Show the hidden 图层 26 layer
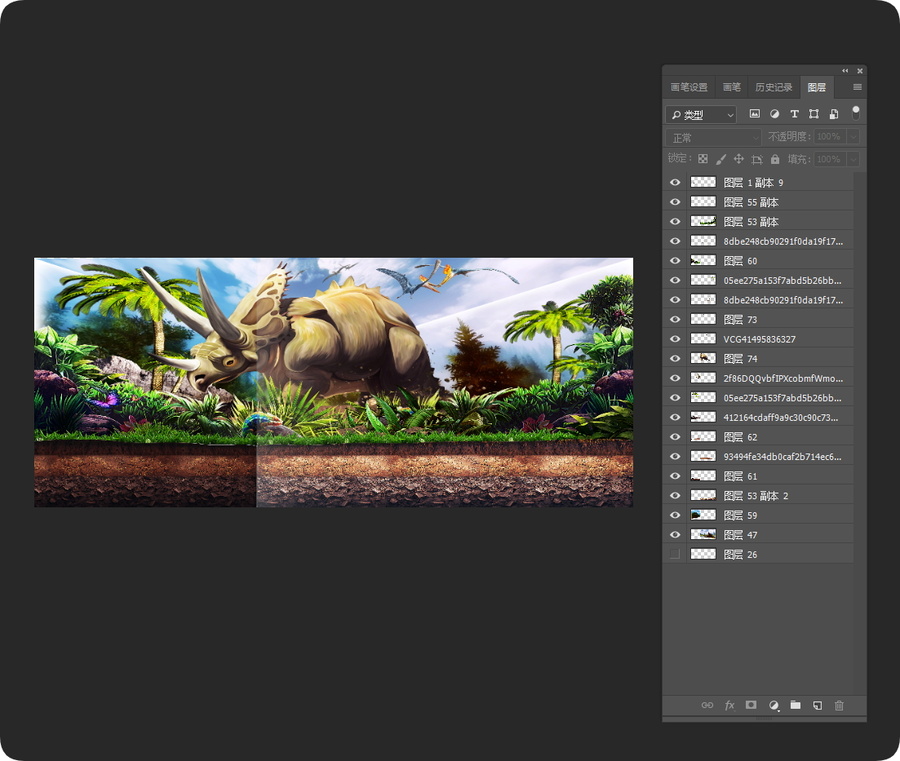Screen dimensions: 900x761 [x=675, y=554]
